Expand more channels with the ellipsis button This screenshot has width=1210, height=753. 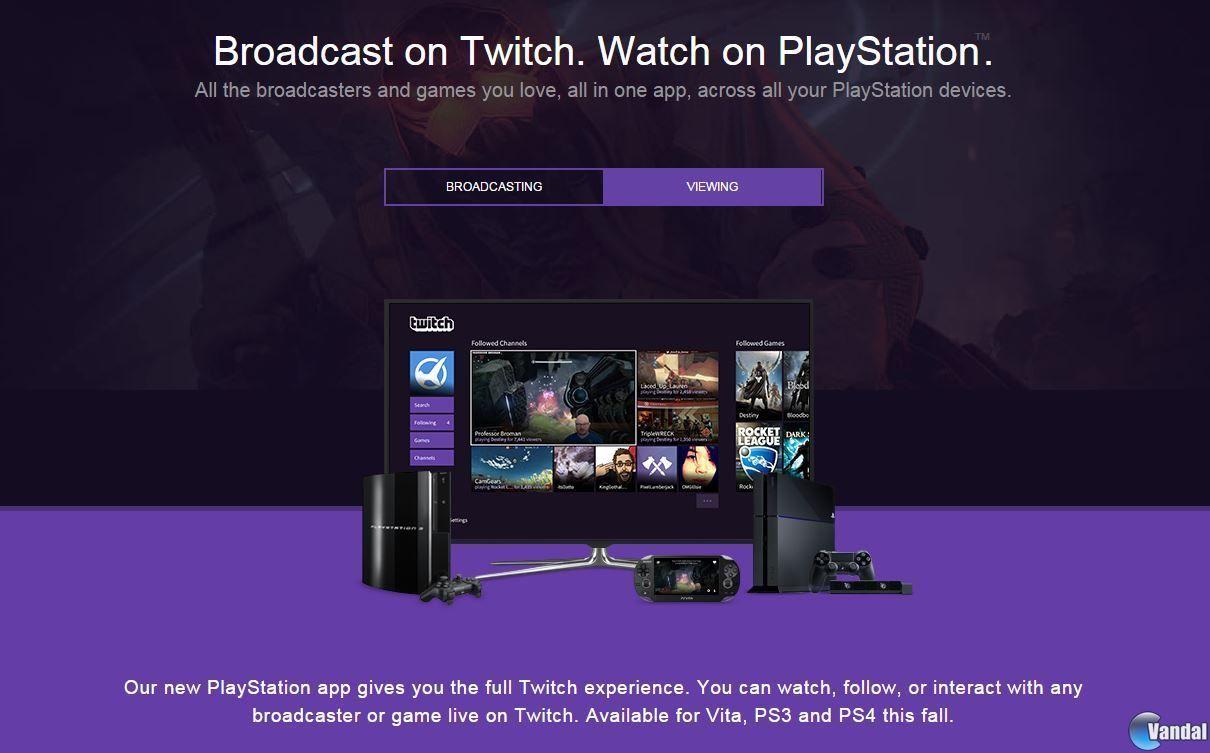(707, 501)
